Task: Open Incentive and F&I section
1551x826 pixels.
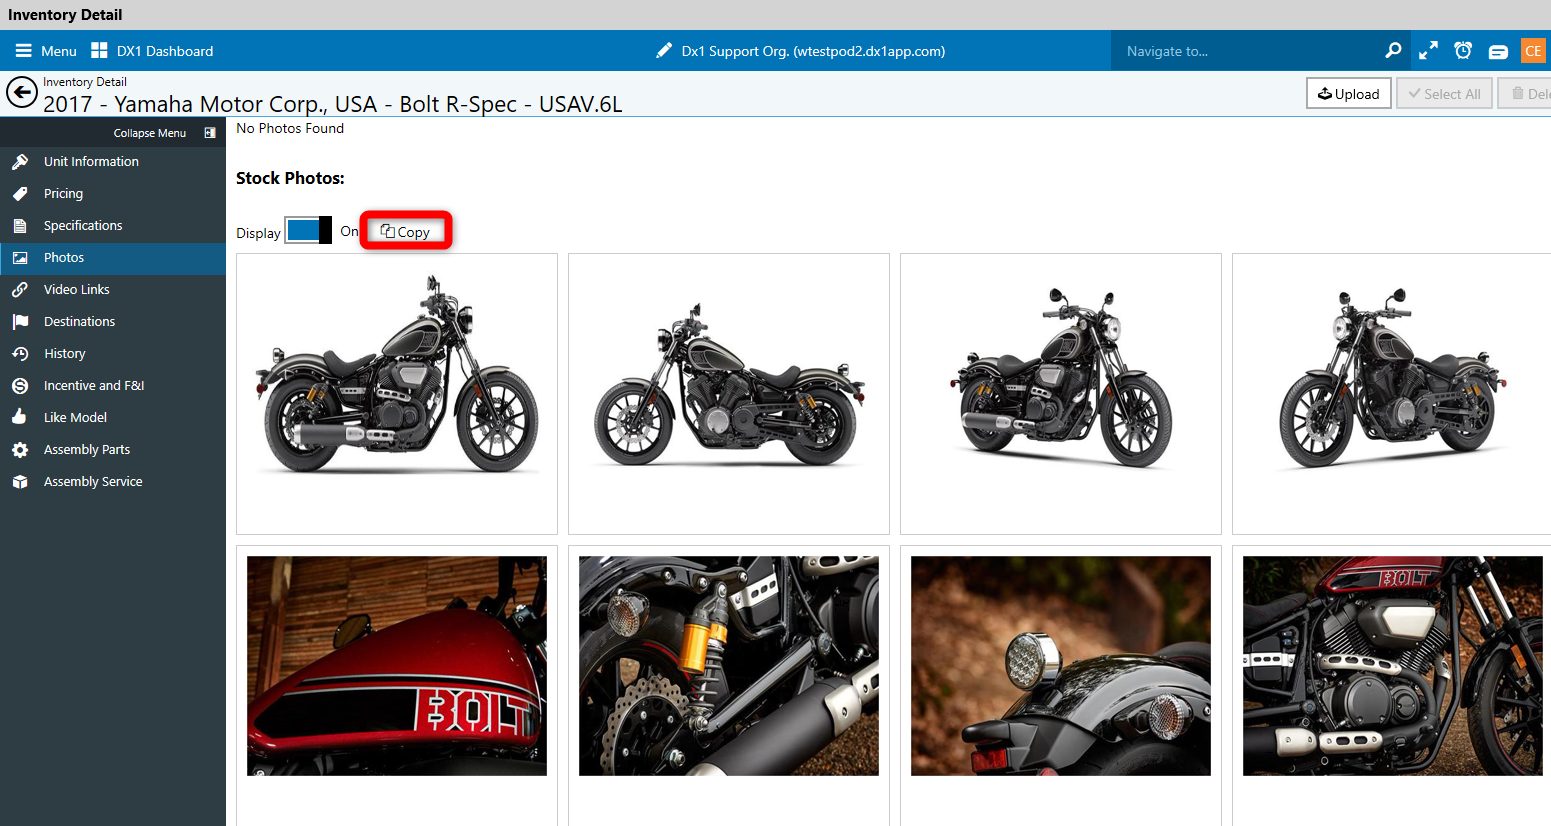Action: point(113,385)
